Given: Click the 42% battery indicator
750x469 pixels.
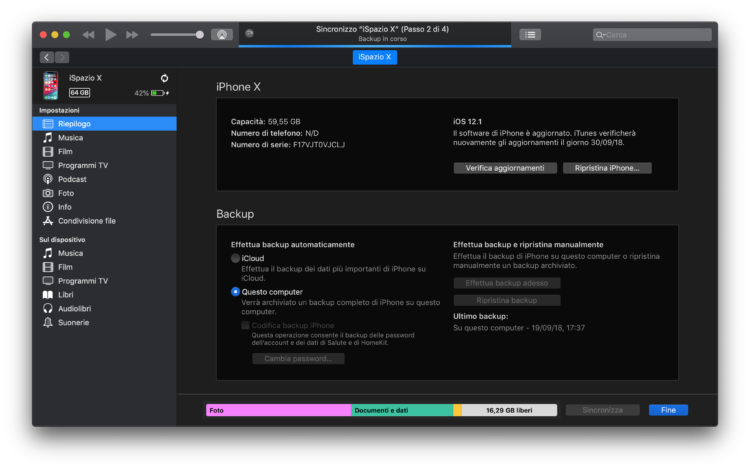Looking at the screenshot, I should 152,93.
